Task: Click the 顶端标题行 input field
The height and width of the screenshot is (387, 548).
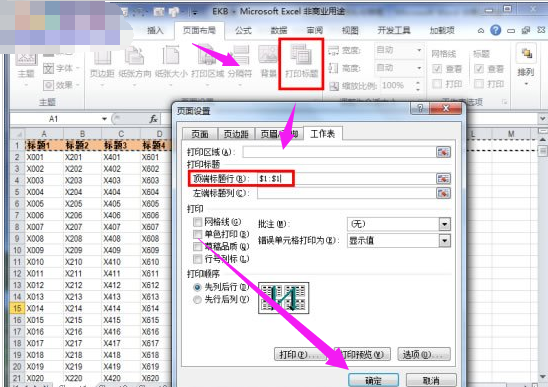Action: pos(346,179)
